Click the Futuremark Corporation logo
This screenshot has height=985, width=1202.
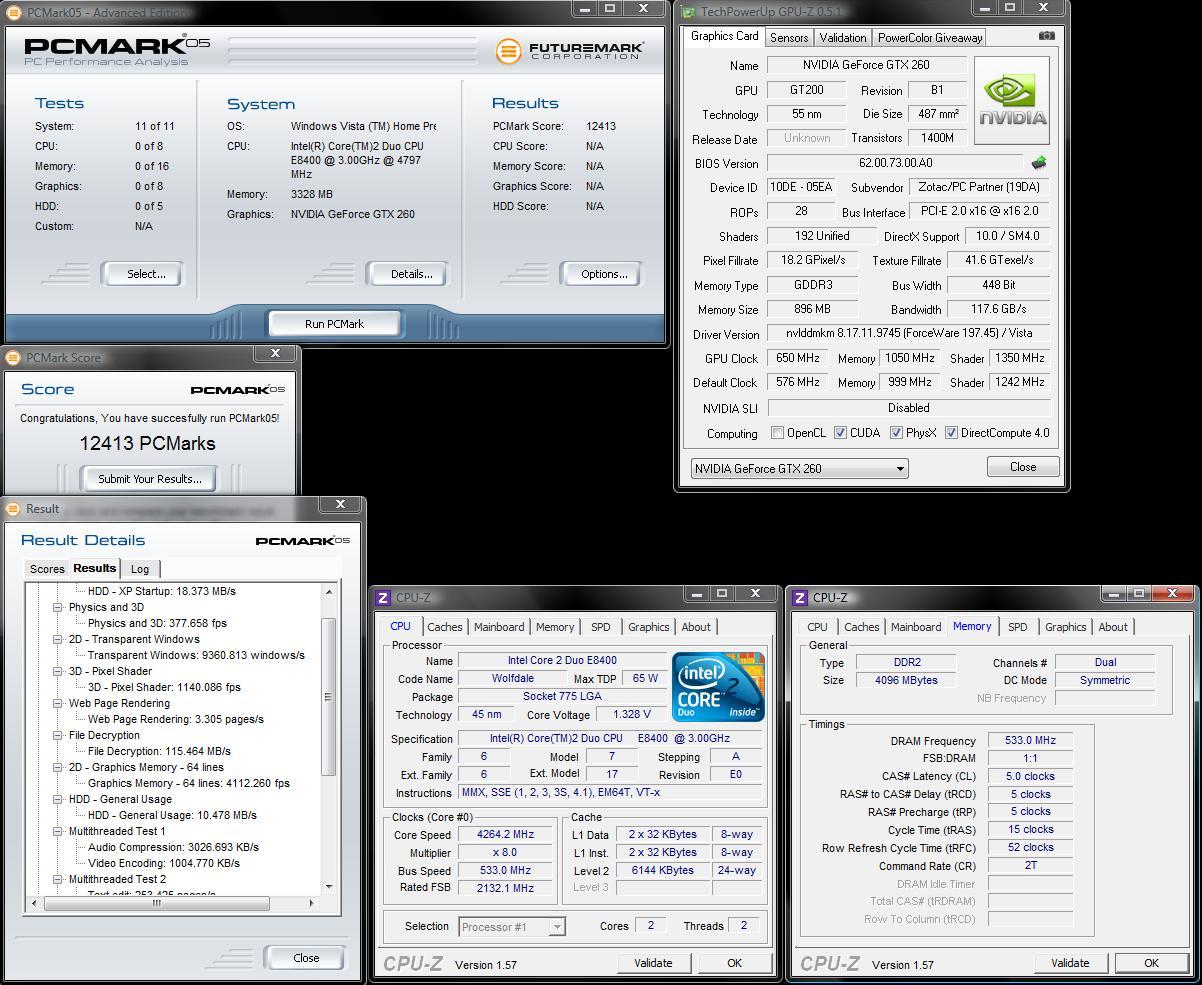(569, 50)
